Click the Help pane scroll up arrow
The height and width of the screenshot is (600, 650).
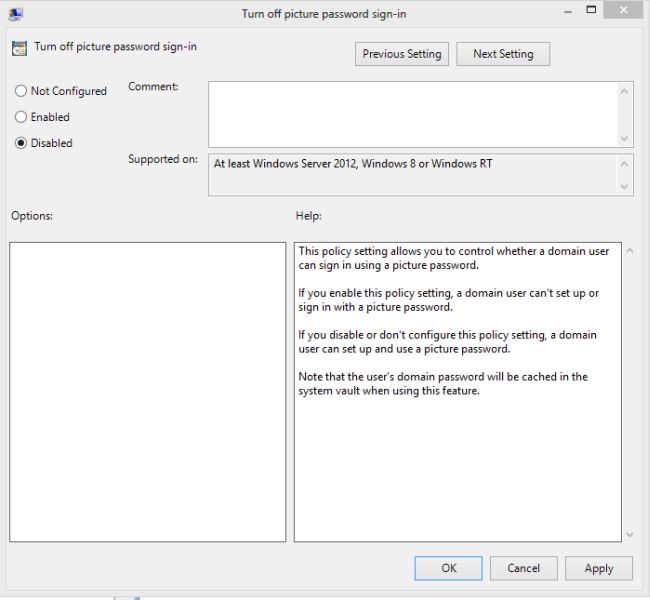click(x=630, y=250)
